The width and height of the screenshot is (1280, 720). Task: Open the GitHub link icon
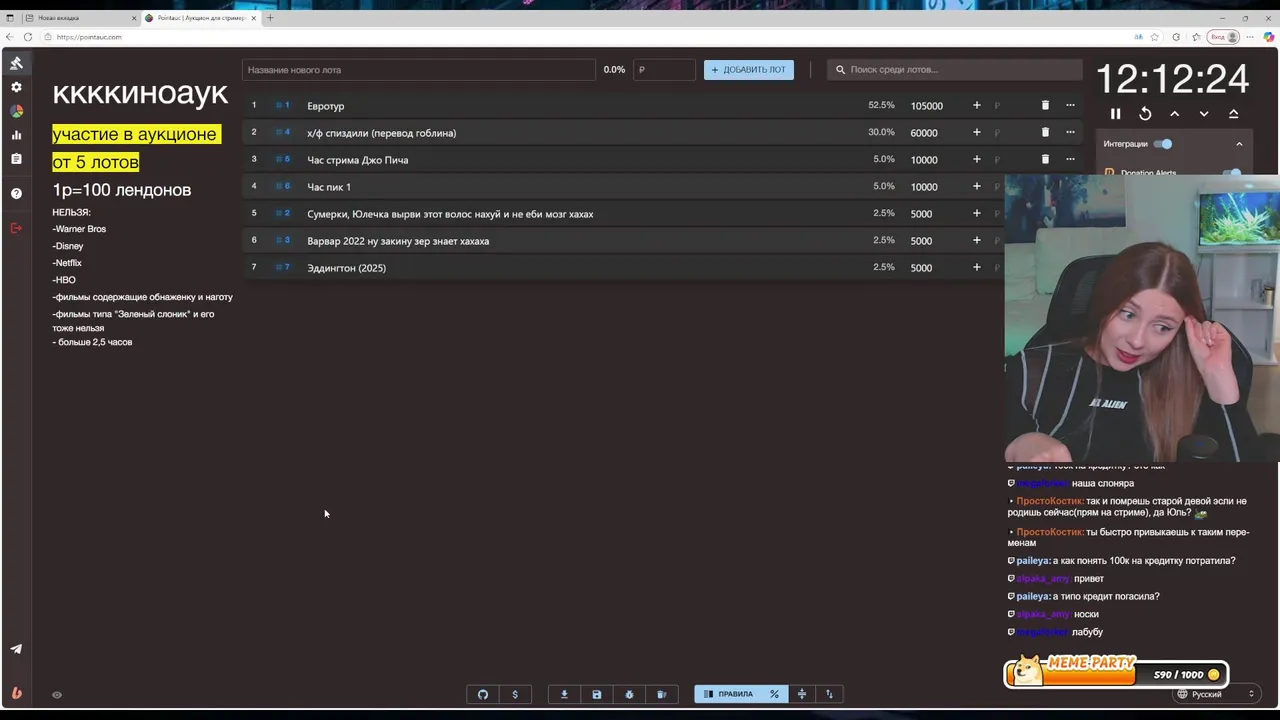coord(483,694)
